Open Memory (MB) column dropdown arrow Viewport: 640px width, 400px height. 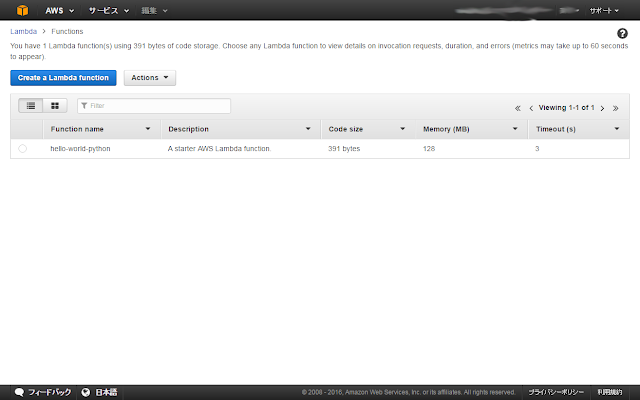coord(515,129)
